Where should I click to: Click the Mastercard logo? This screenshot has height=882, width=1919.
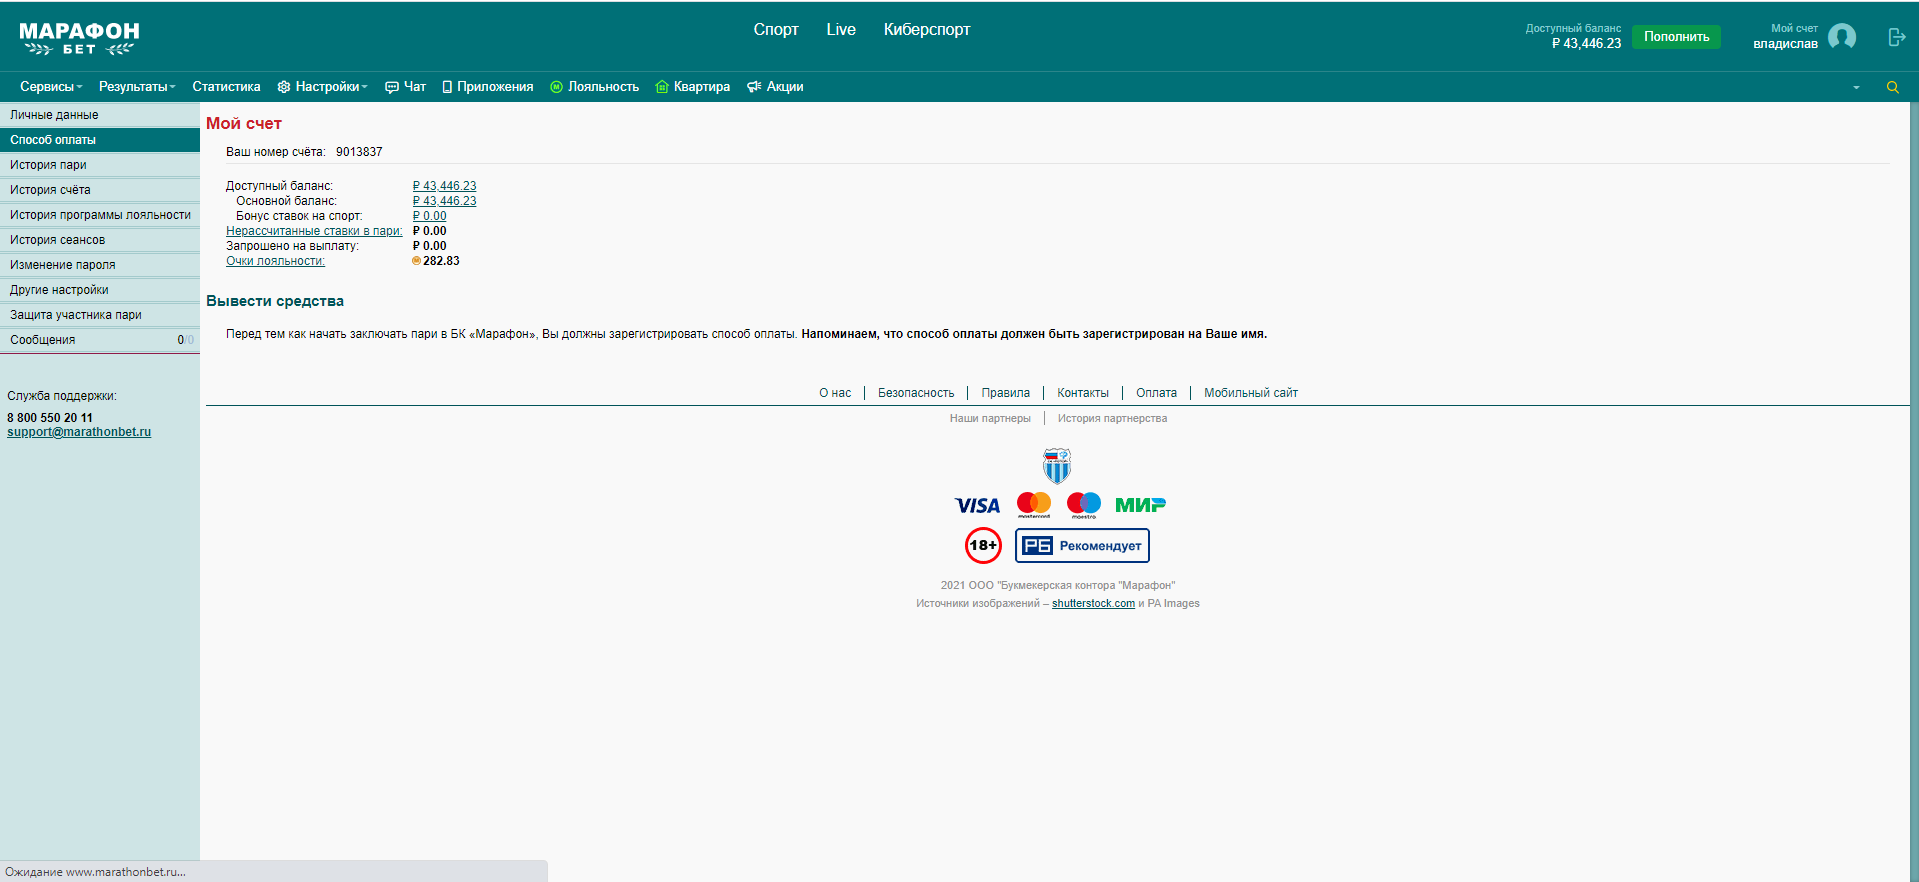[1033, 505]
